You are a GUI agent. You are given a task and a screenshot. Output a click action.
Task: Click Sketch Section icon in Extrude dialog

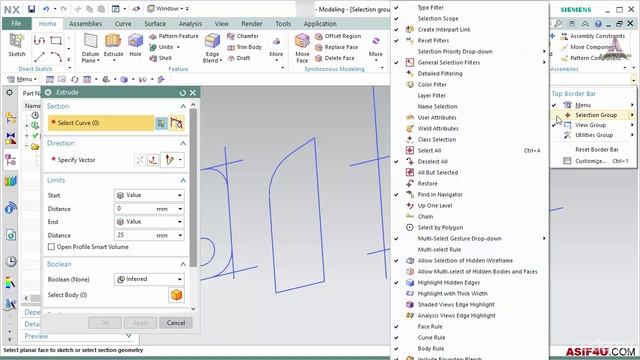[x=162, y=123]
